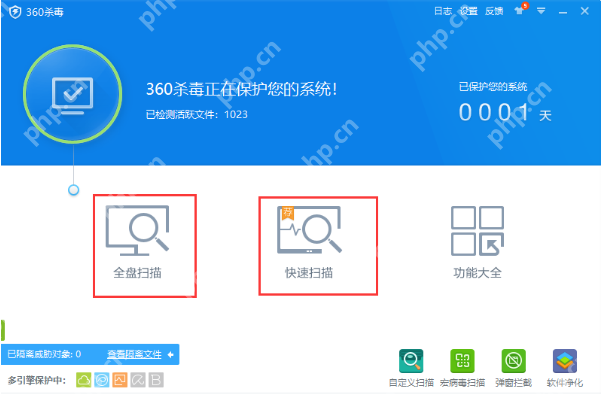Open the 功能大全 feature collection

[x=477, y=242]
